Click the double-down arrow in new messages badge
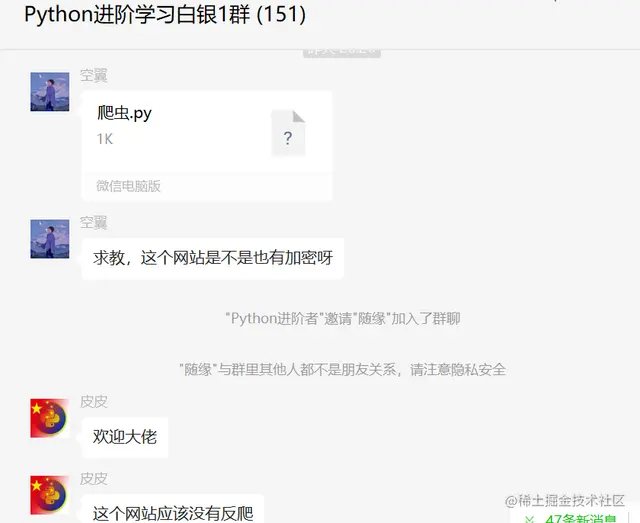Screen dimensions: 640x523 coord(529,519)
